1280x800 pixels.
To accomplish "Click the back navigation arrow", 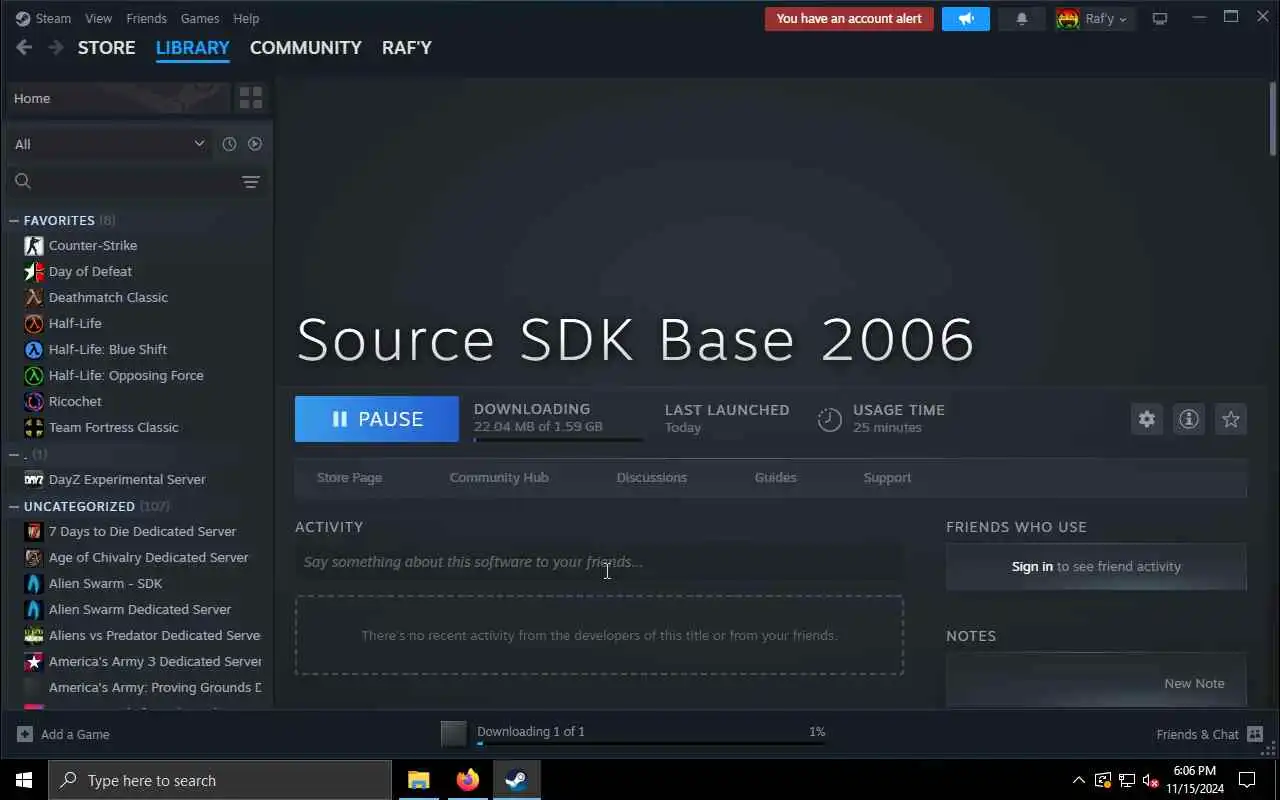I will [x=24, y=47].
